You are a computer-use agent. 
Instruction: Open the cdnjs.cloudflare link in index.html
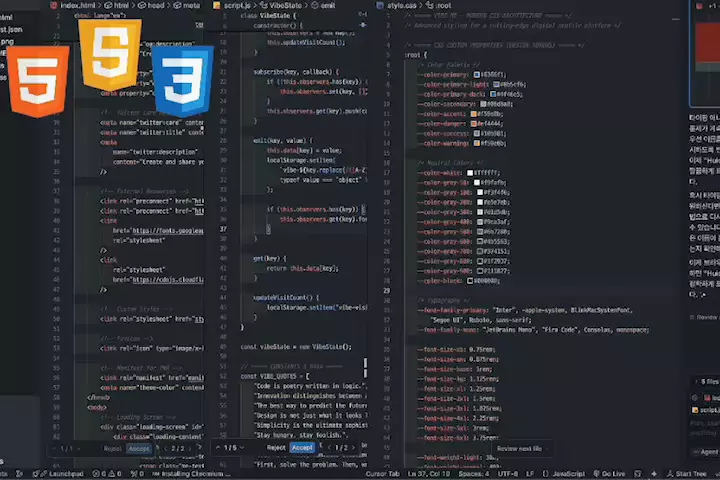point(168,280)
